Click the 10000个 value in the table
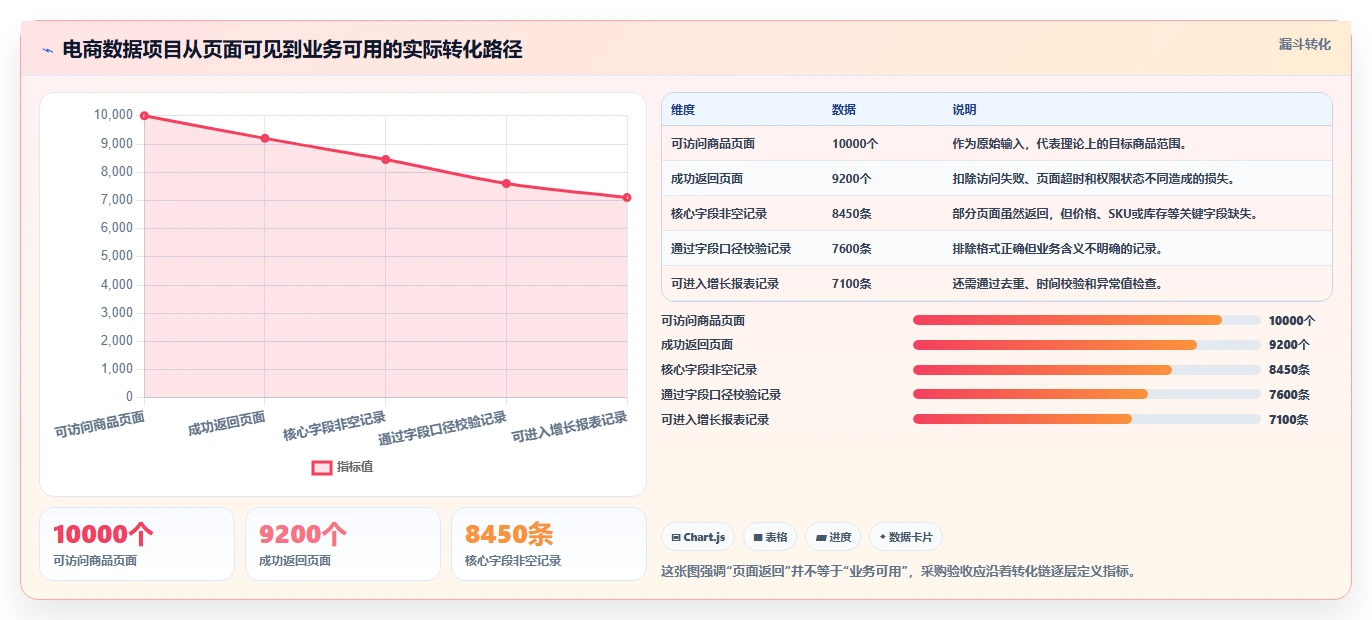 tap(855, 144)
